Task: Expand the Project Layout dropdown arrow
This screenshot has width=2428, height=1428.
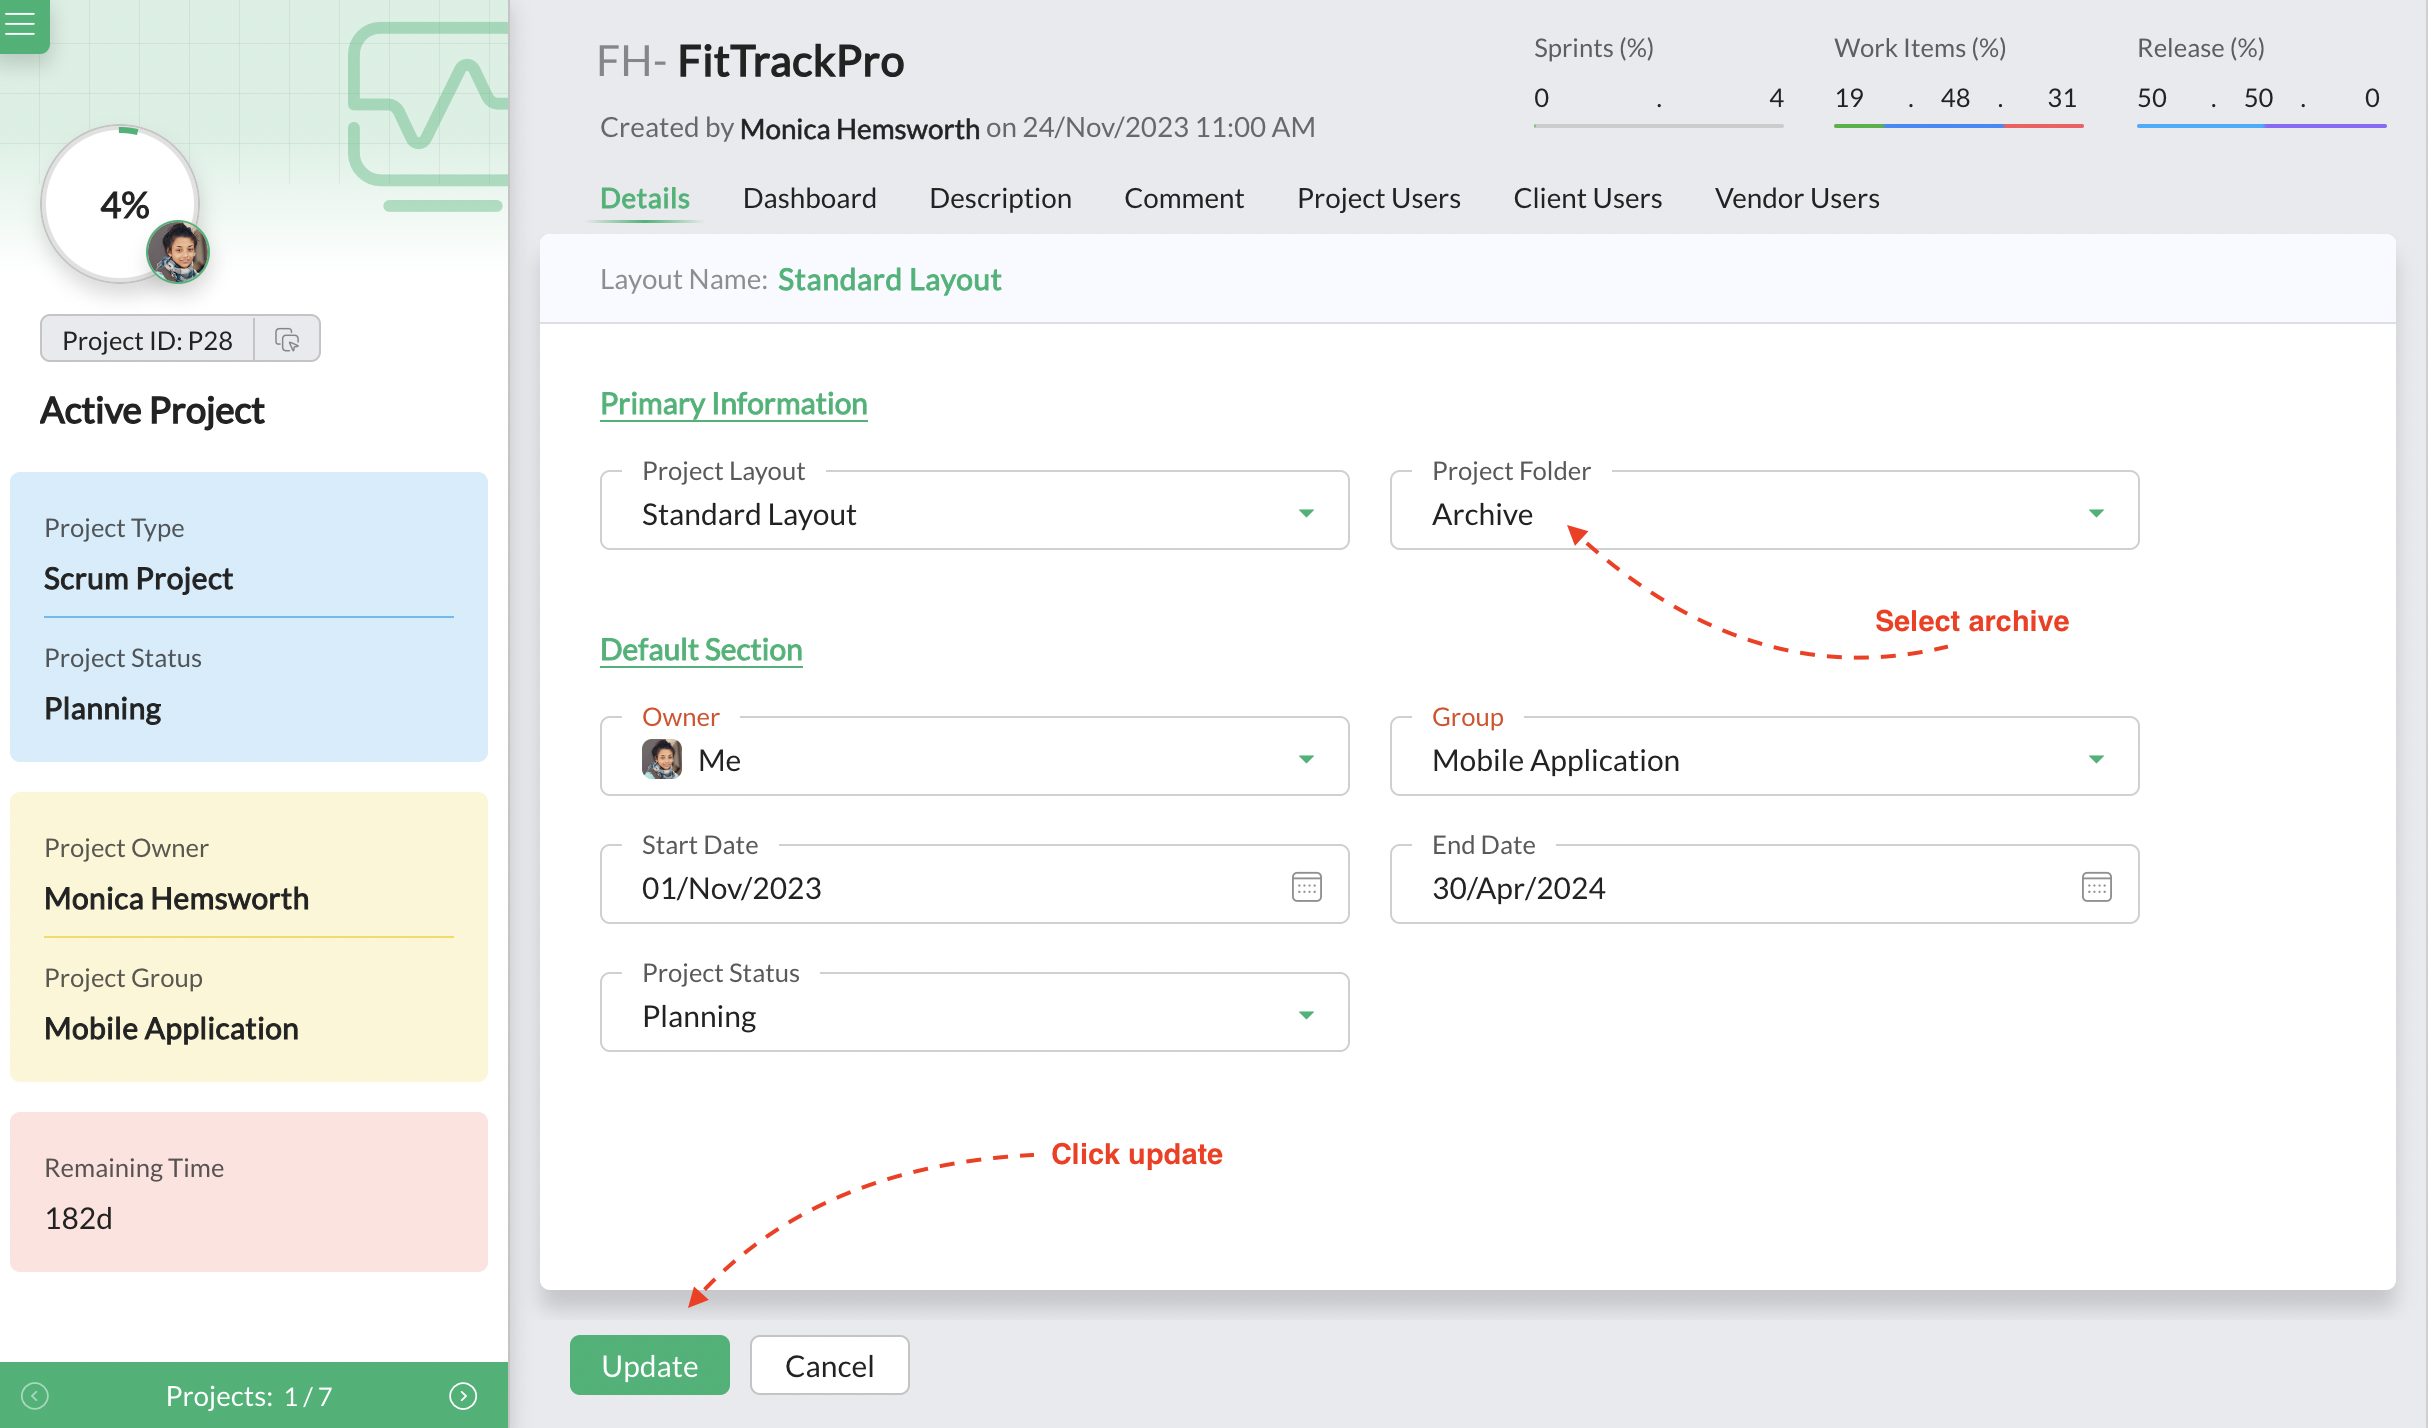Action: 1306,514
